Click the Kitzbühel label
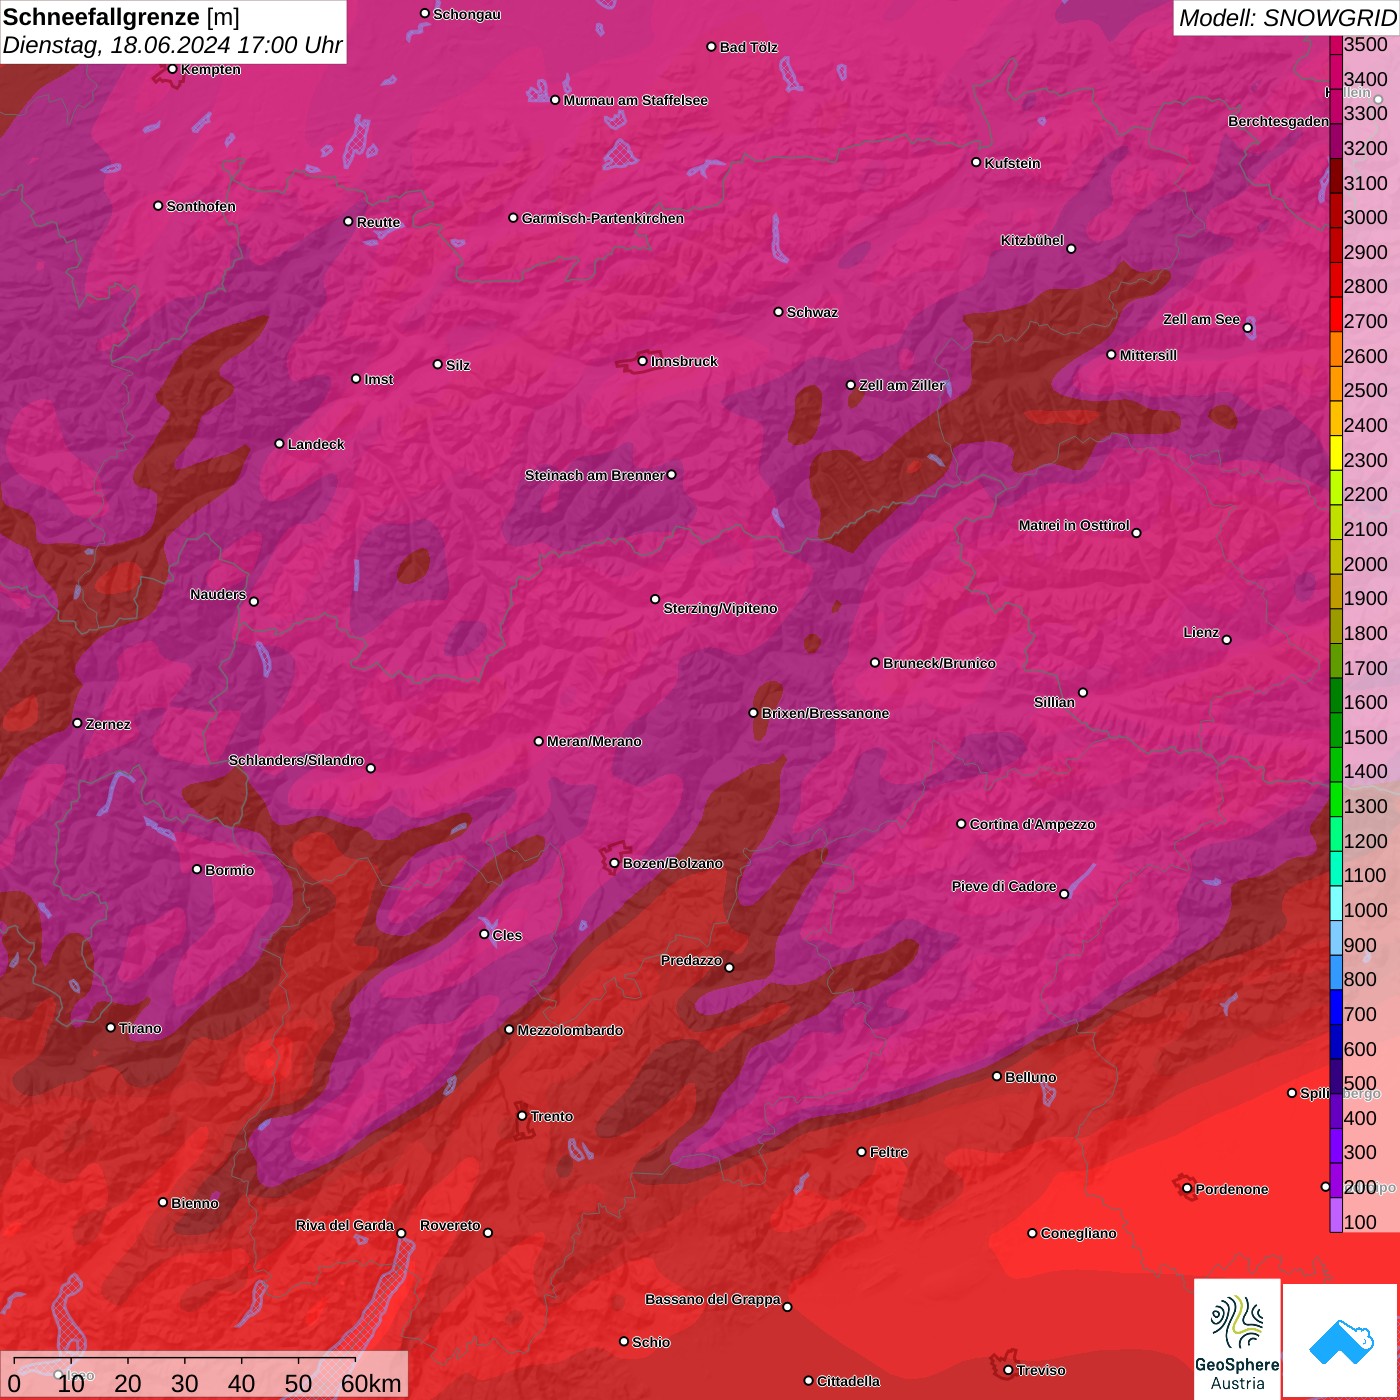Image resolution: width=1400 pixels, height=1400 pixels. pos(1032,240)
